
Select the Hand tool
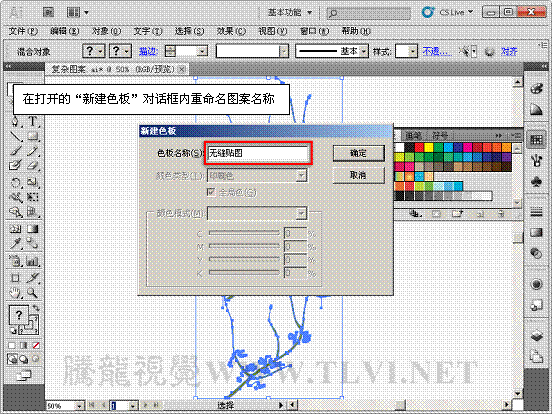pyautogui.click(x=15, y=293)
